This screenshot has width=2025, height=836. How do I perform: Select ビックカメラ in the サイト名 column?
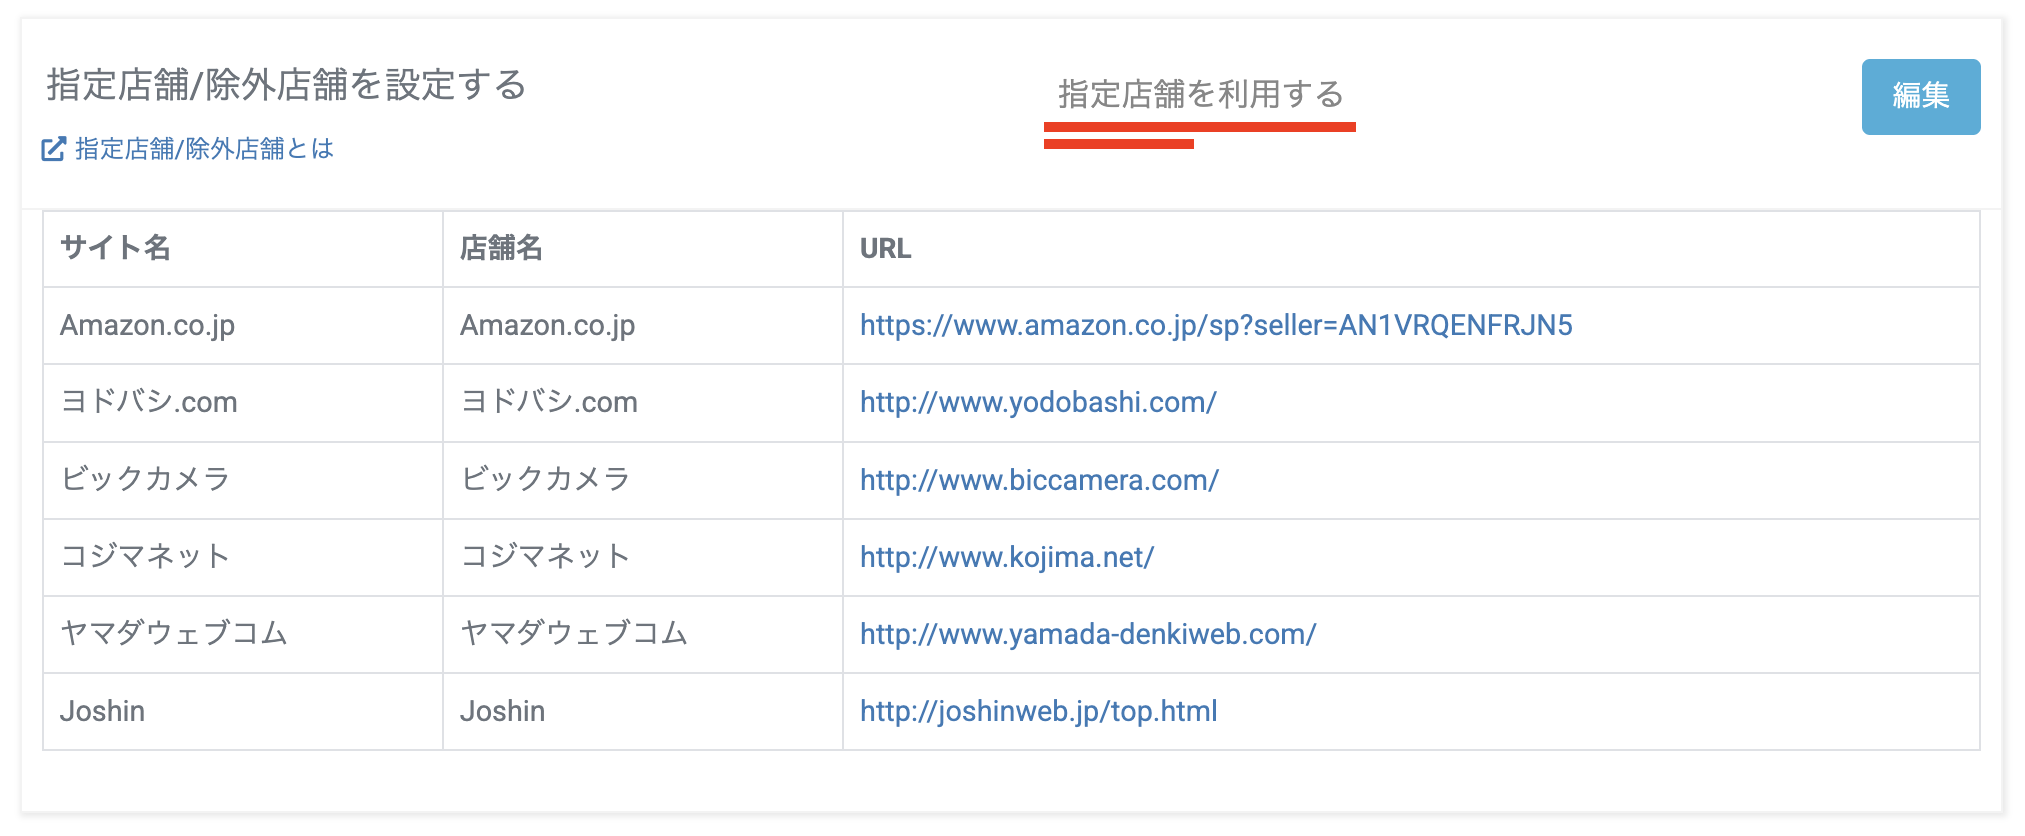(x=145, y=480)
